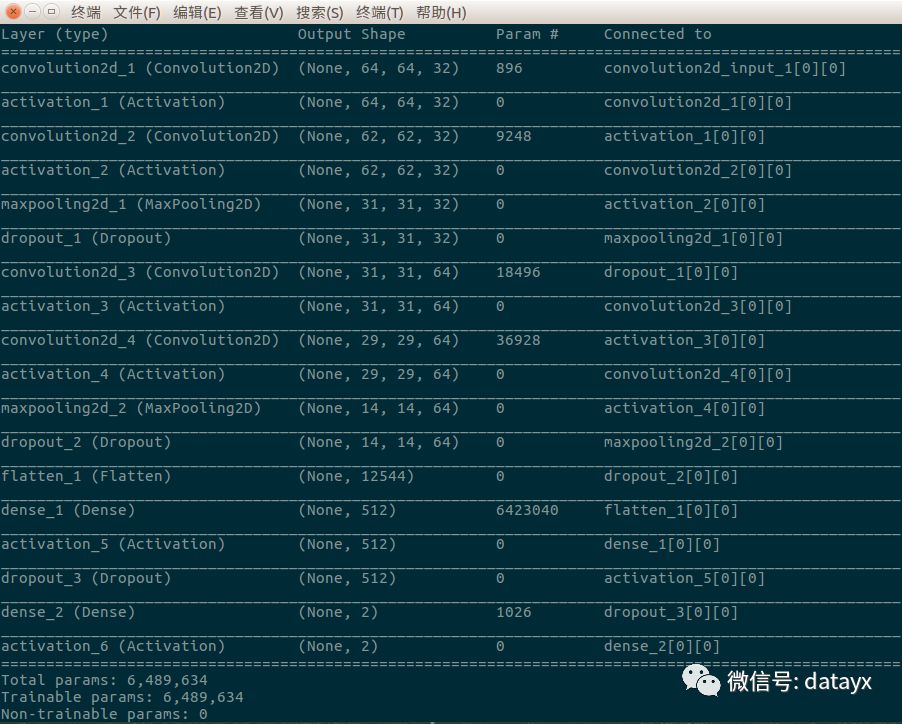This screenshot has width=902, height=724.
Task: Click the param count 36928
Action: click(518, 340)
